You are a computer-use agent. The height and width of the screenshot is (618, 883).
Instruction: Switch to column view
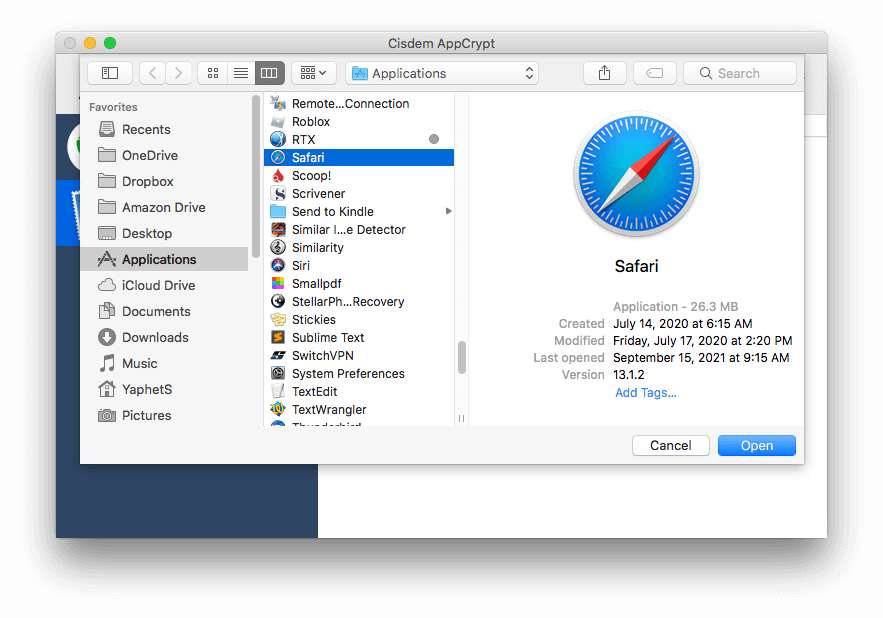269,73
